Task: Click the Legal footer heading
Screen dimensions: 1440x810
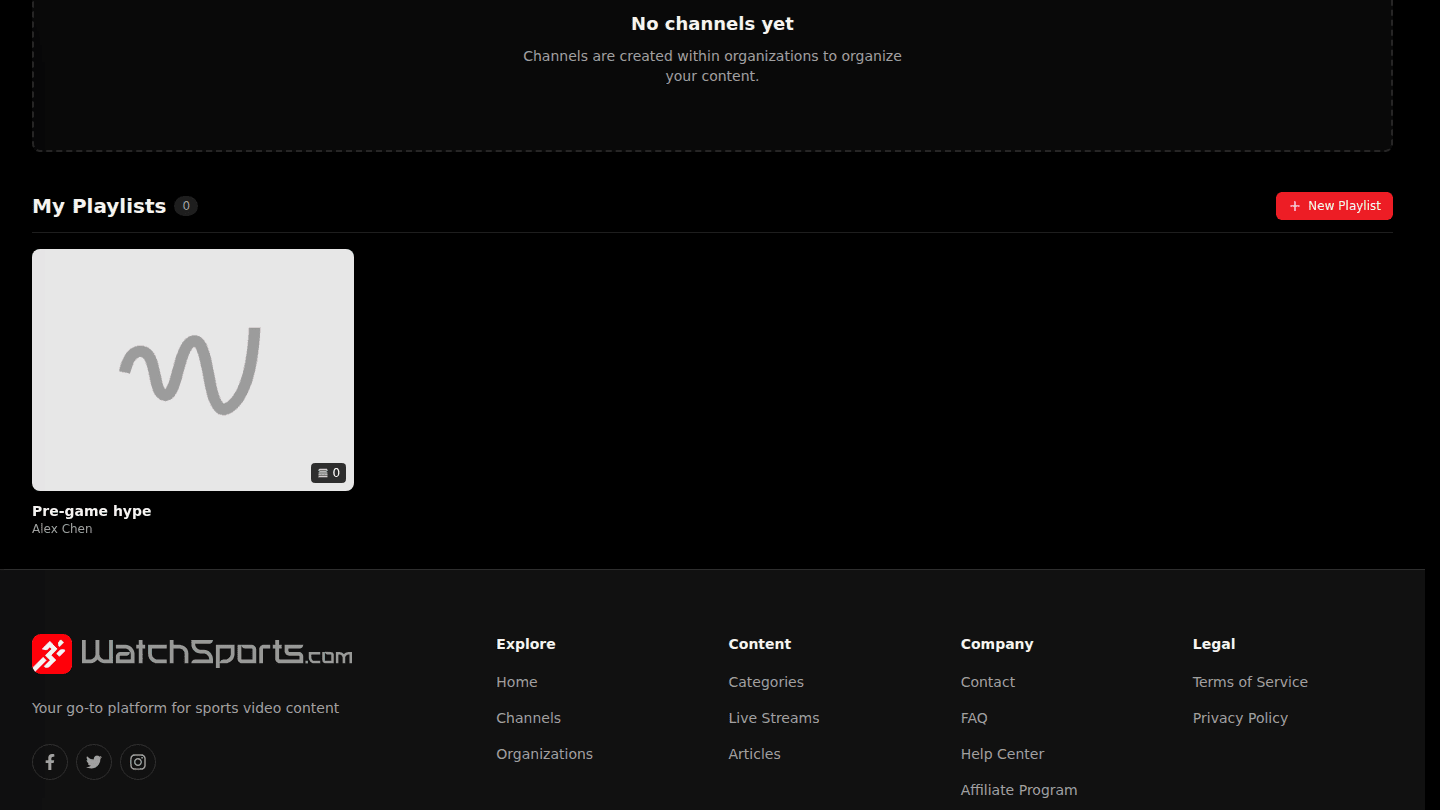Action: [x=1214, y=644]
